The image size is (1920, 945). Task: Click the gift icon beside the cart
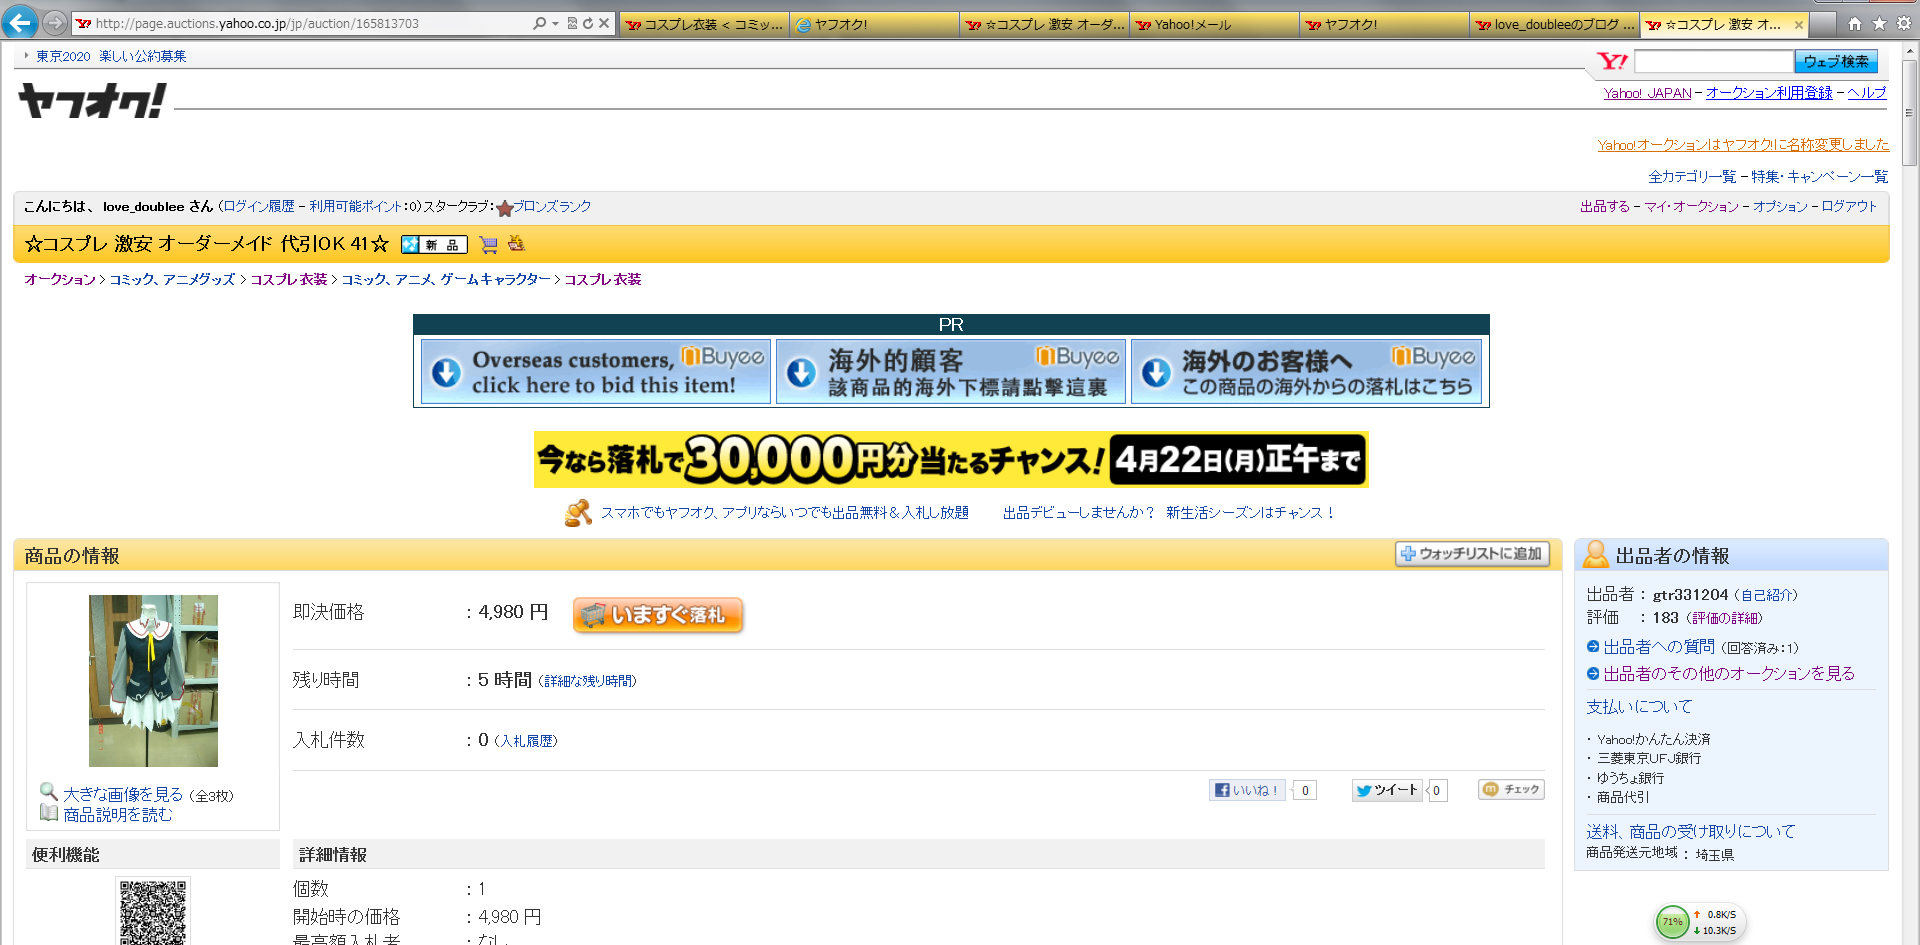tap(516, 243)
